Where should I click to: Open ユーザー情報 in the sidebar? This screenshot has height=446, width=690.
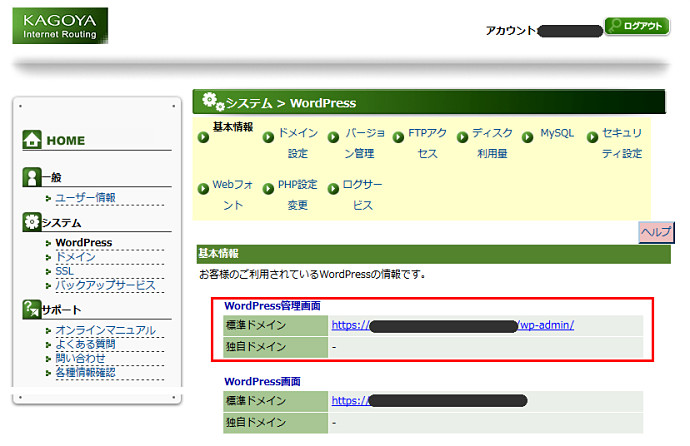coord(85,198)
